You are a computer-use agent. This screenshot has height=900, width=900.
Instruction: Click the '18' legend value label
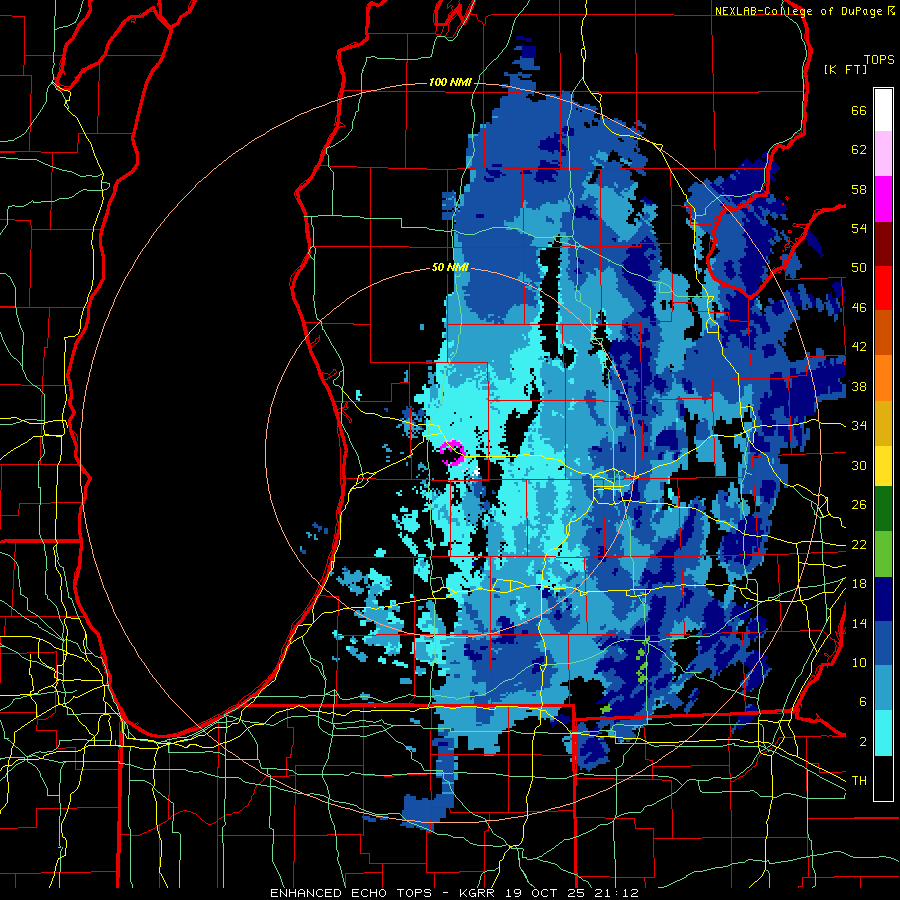[859, 584]
